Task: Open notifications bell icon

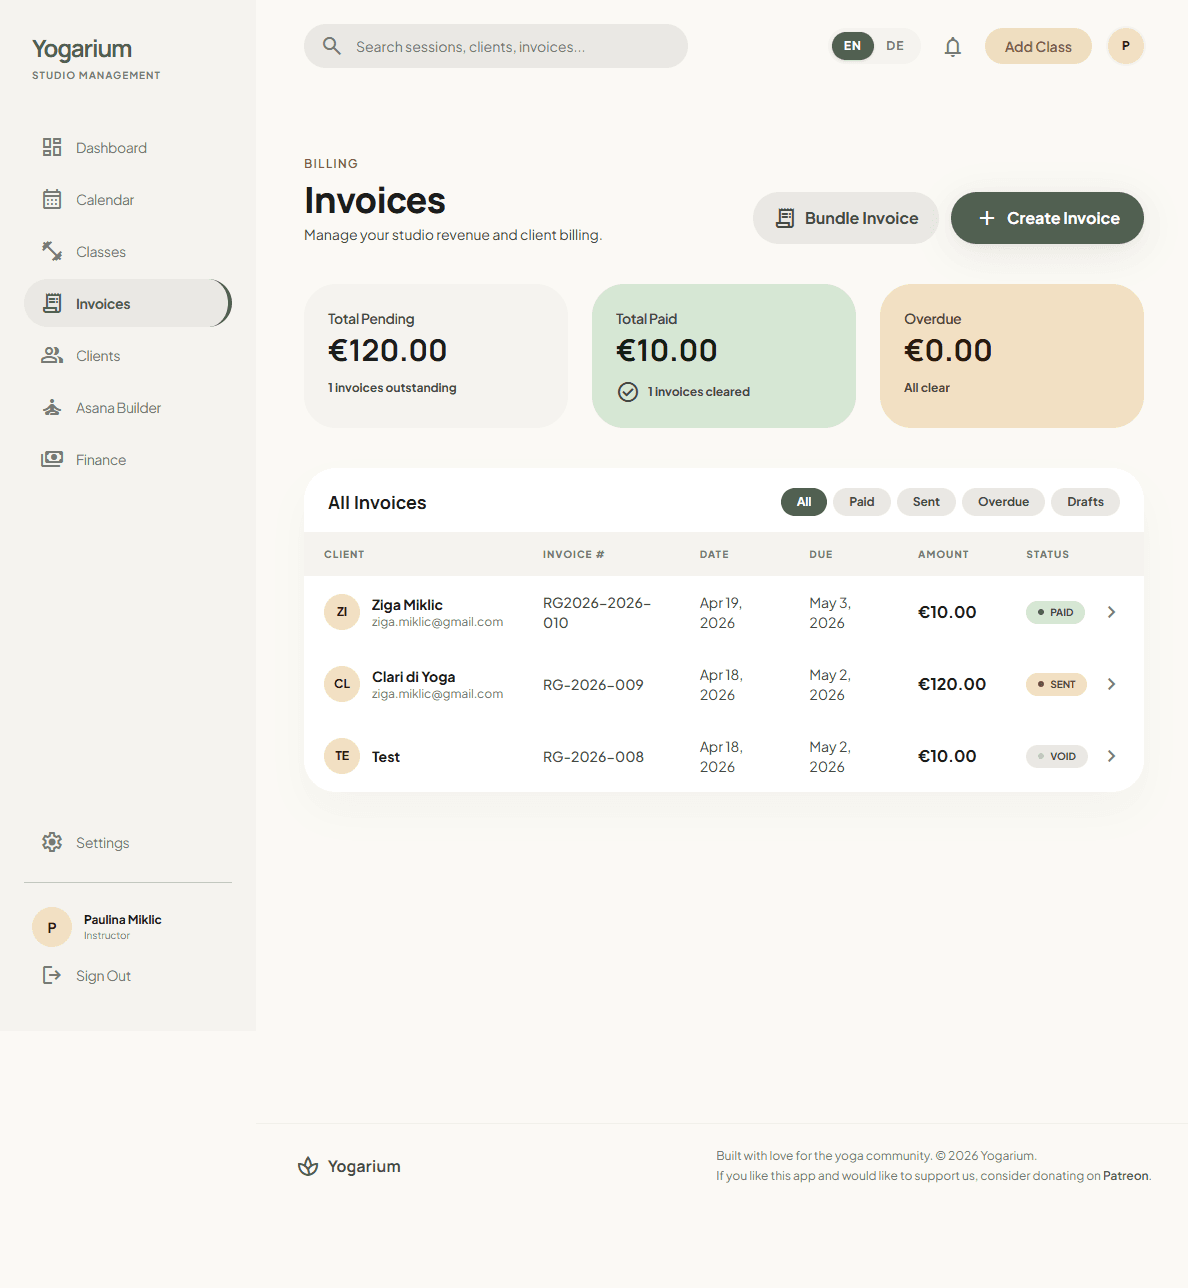Action: (953, 47)
